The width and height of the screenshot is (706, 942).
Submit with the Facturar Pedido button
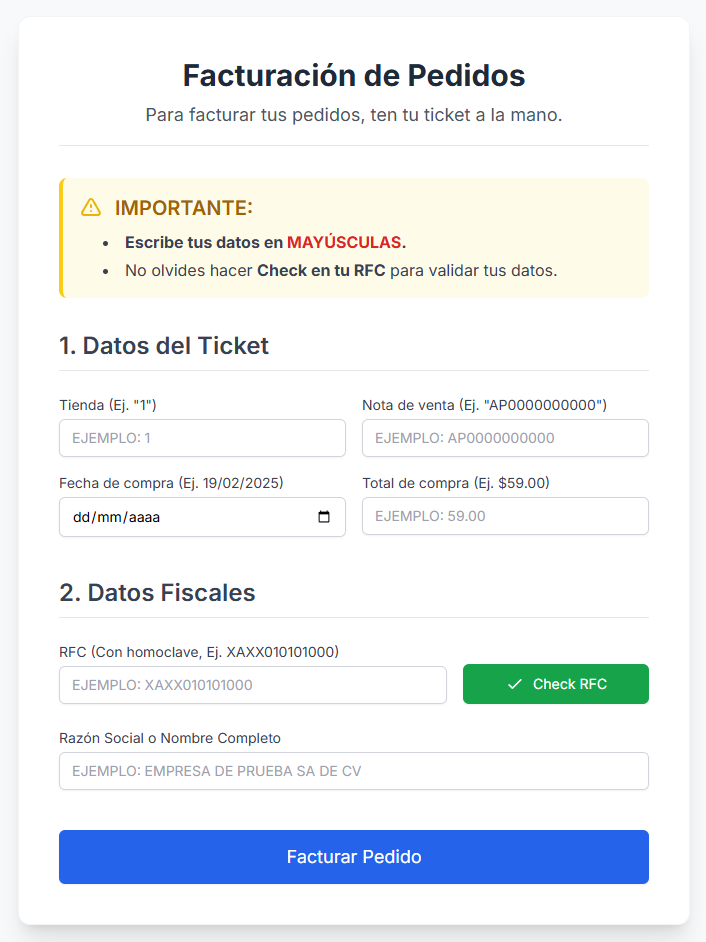(x=354, y=857)
